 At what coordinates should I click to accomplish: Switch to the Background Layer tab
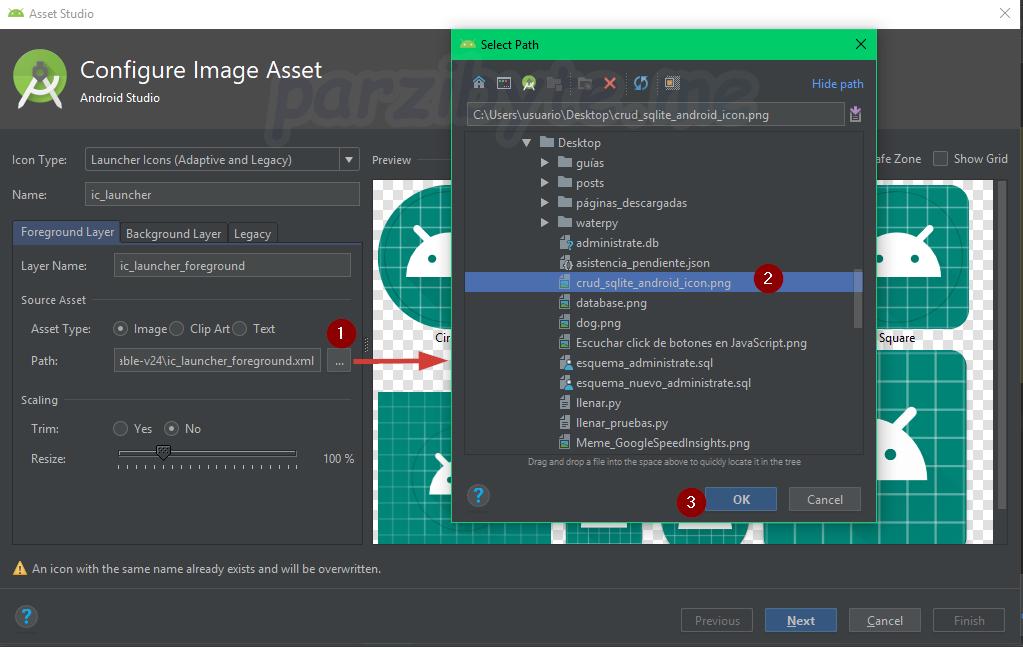[x=173, y=233]
